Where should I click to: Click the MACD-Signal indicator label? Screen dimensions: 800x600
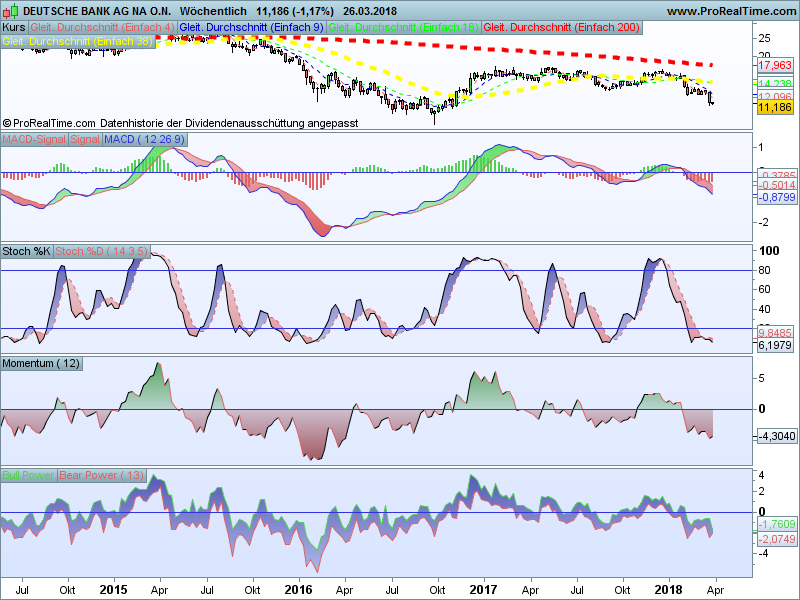(x=34, y=139)
